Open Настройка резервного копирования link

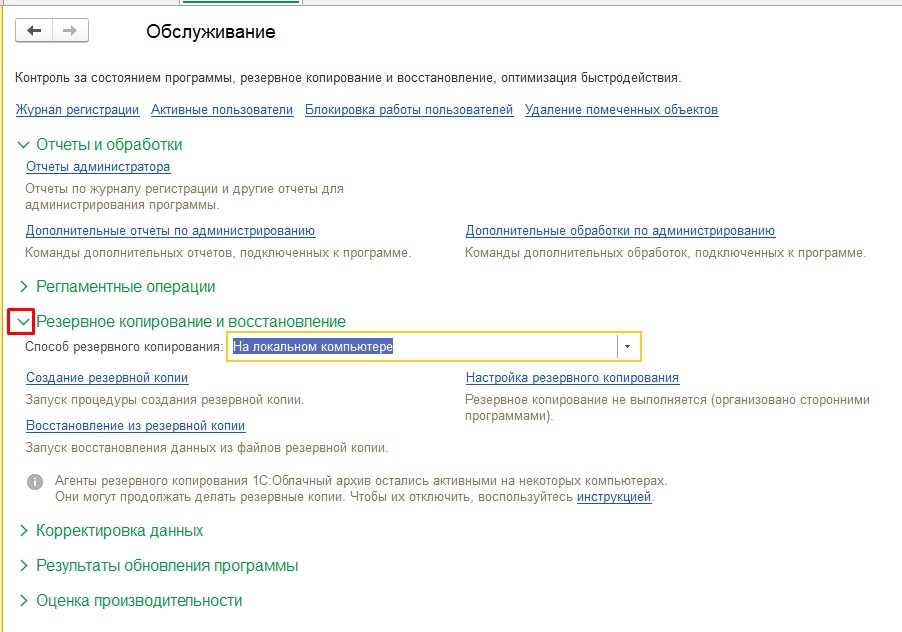(572, 378)
